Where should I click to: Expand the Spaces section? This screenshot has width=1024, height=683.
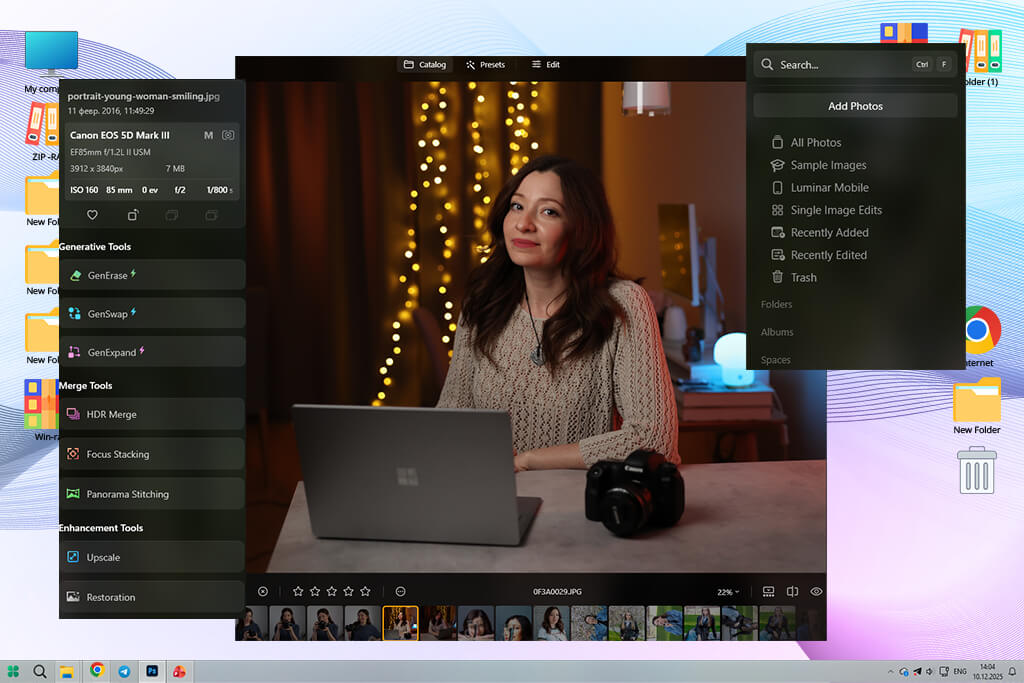tap(775, 360)
